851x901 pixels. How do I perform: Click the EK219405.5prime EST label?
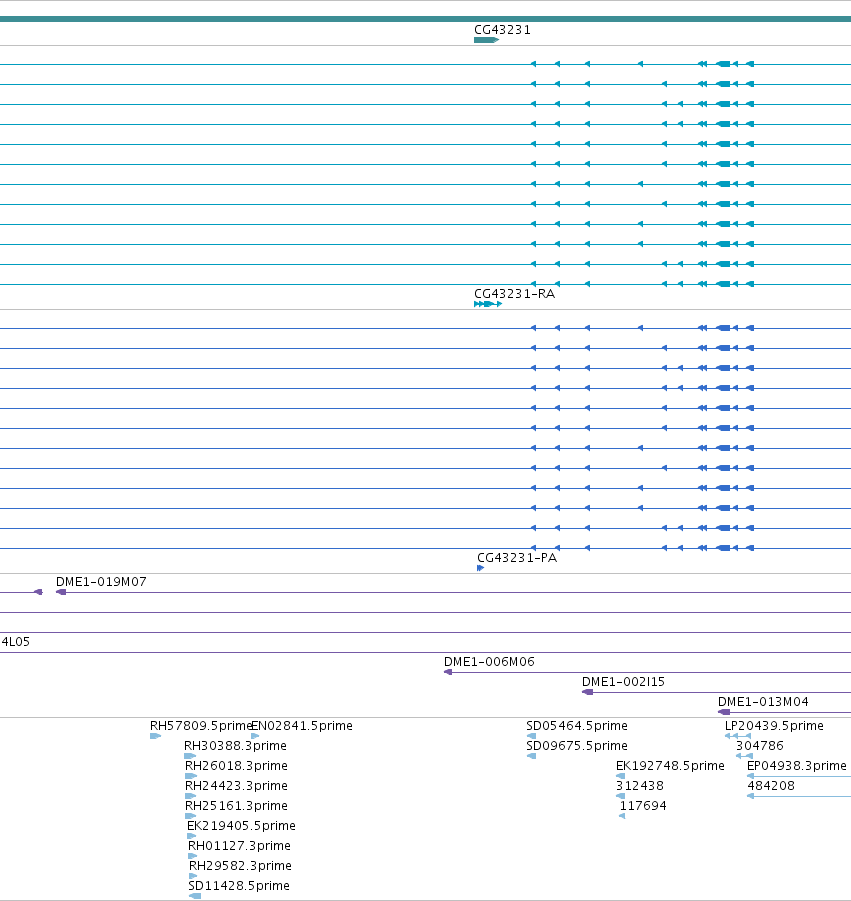pos(241,826)
